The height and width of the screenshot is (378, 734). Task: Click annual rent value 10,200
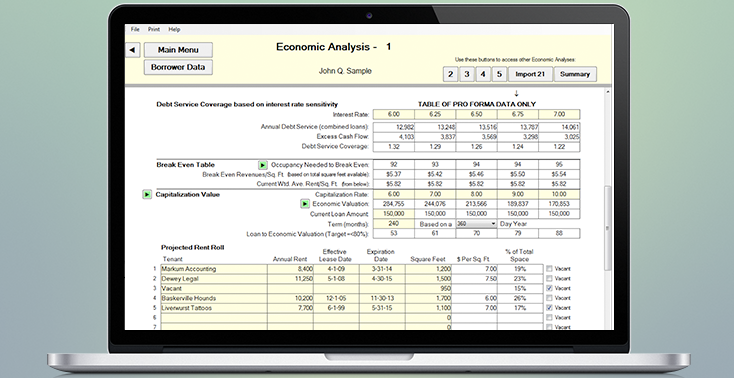tap(290, 298)
